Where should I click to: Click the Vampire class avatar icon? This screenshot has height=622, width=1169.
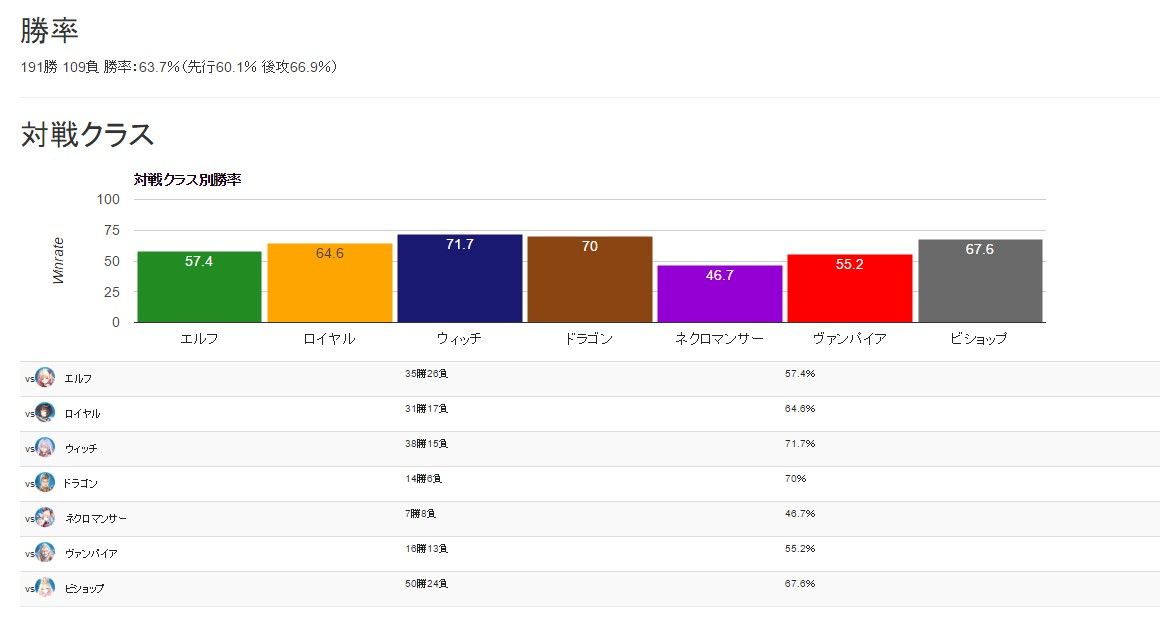[45, 553]
